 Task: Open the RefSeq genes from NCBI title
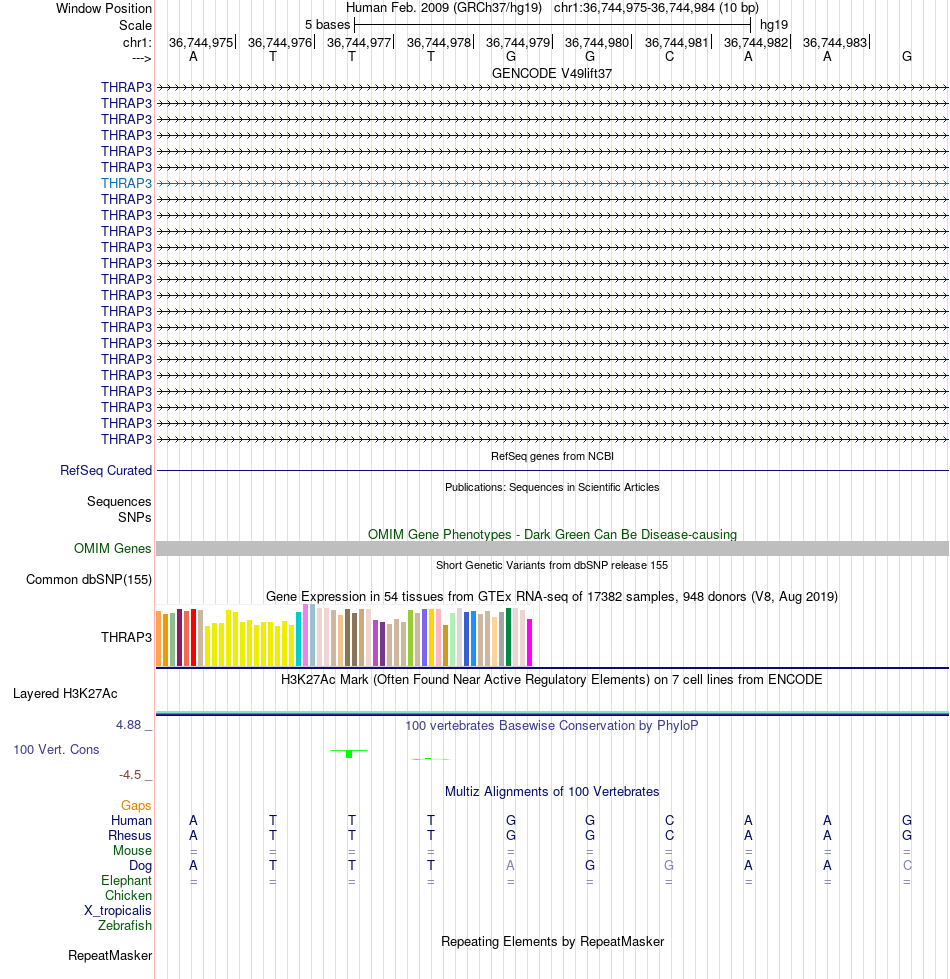(552, 456)
